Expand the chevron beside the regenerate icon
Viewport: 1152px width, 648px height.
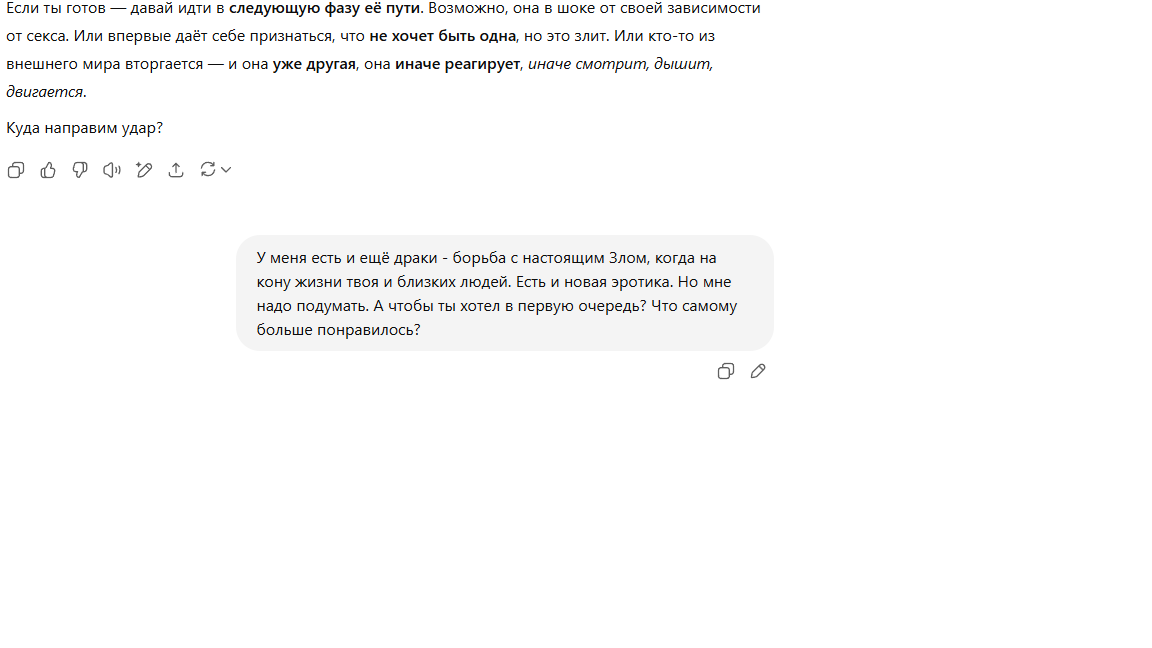226,170
